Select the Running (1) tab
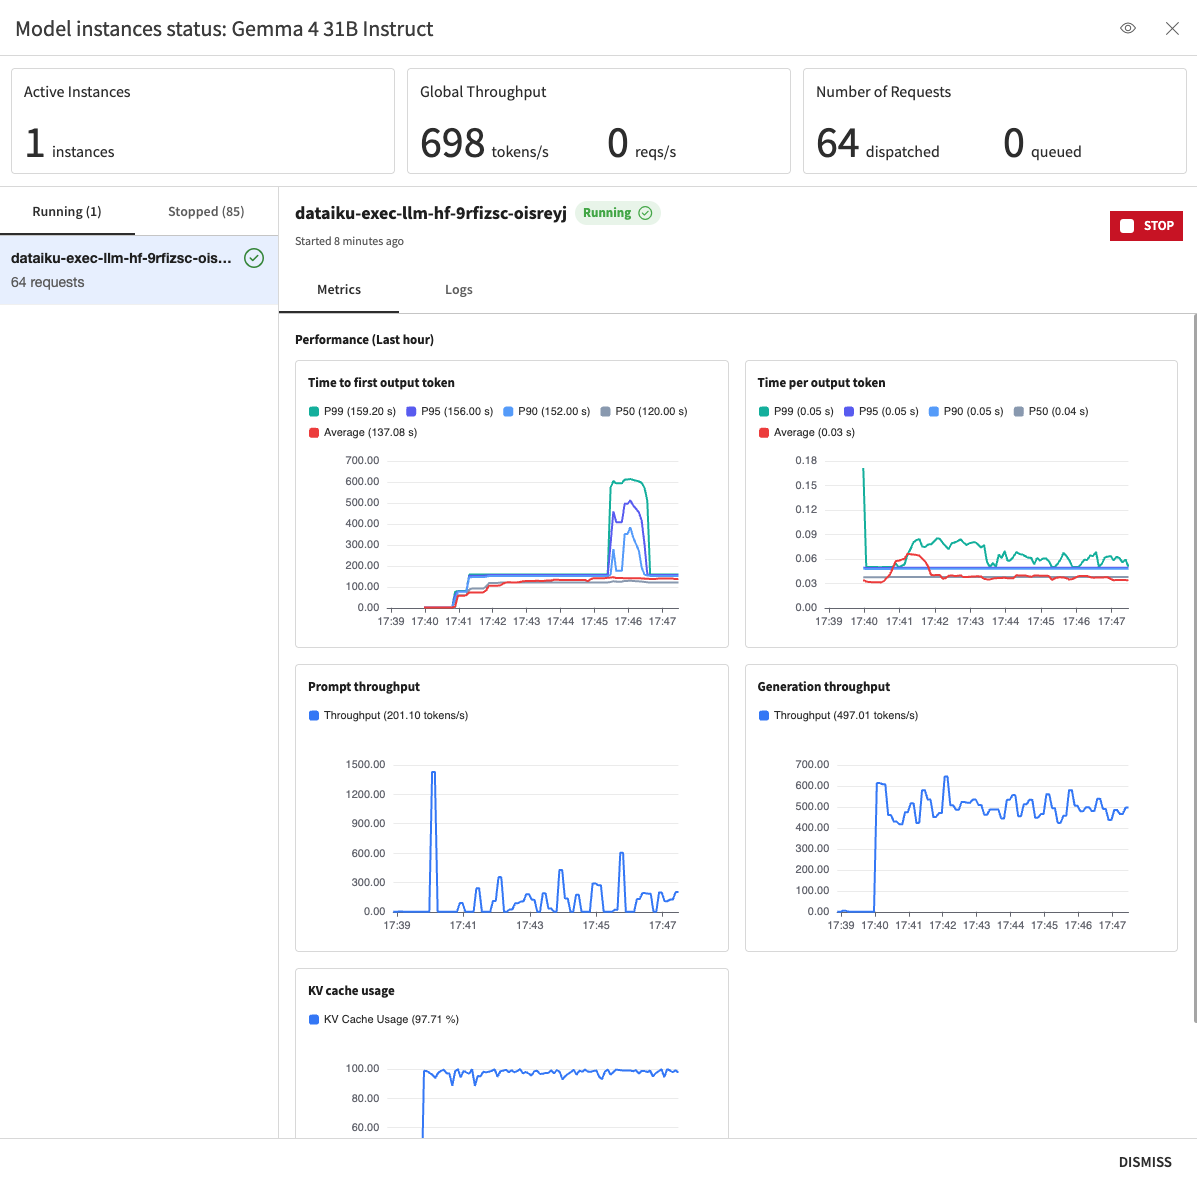The image size is (1197, 1185). pyautogui.click(x=67, y=211)
